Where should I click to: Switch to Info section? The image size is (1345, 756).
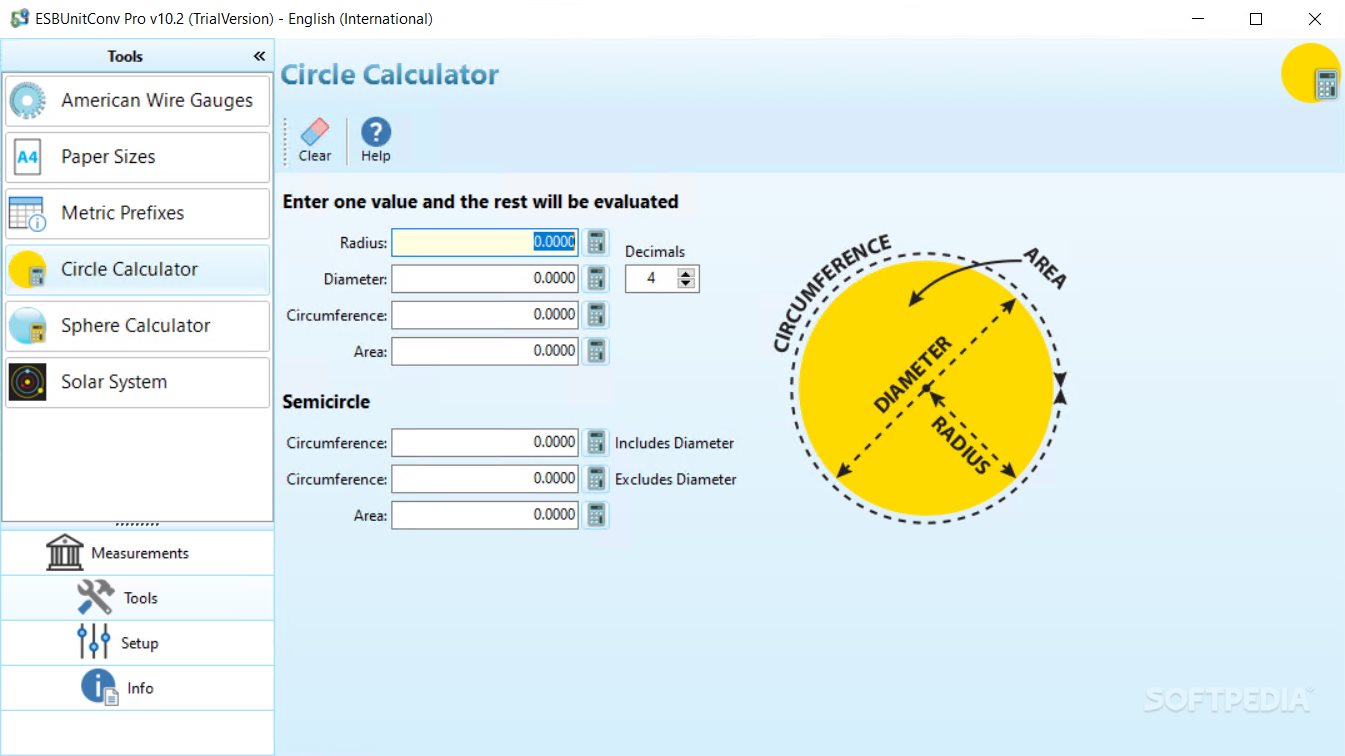point(137,687)
